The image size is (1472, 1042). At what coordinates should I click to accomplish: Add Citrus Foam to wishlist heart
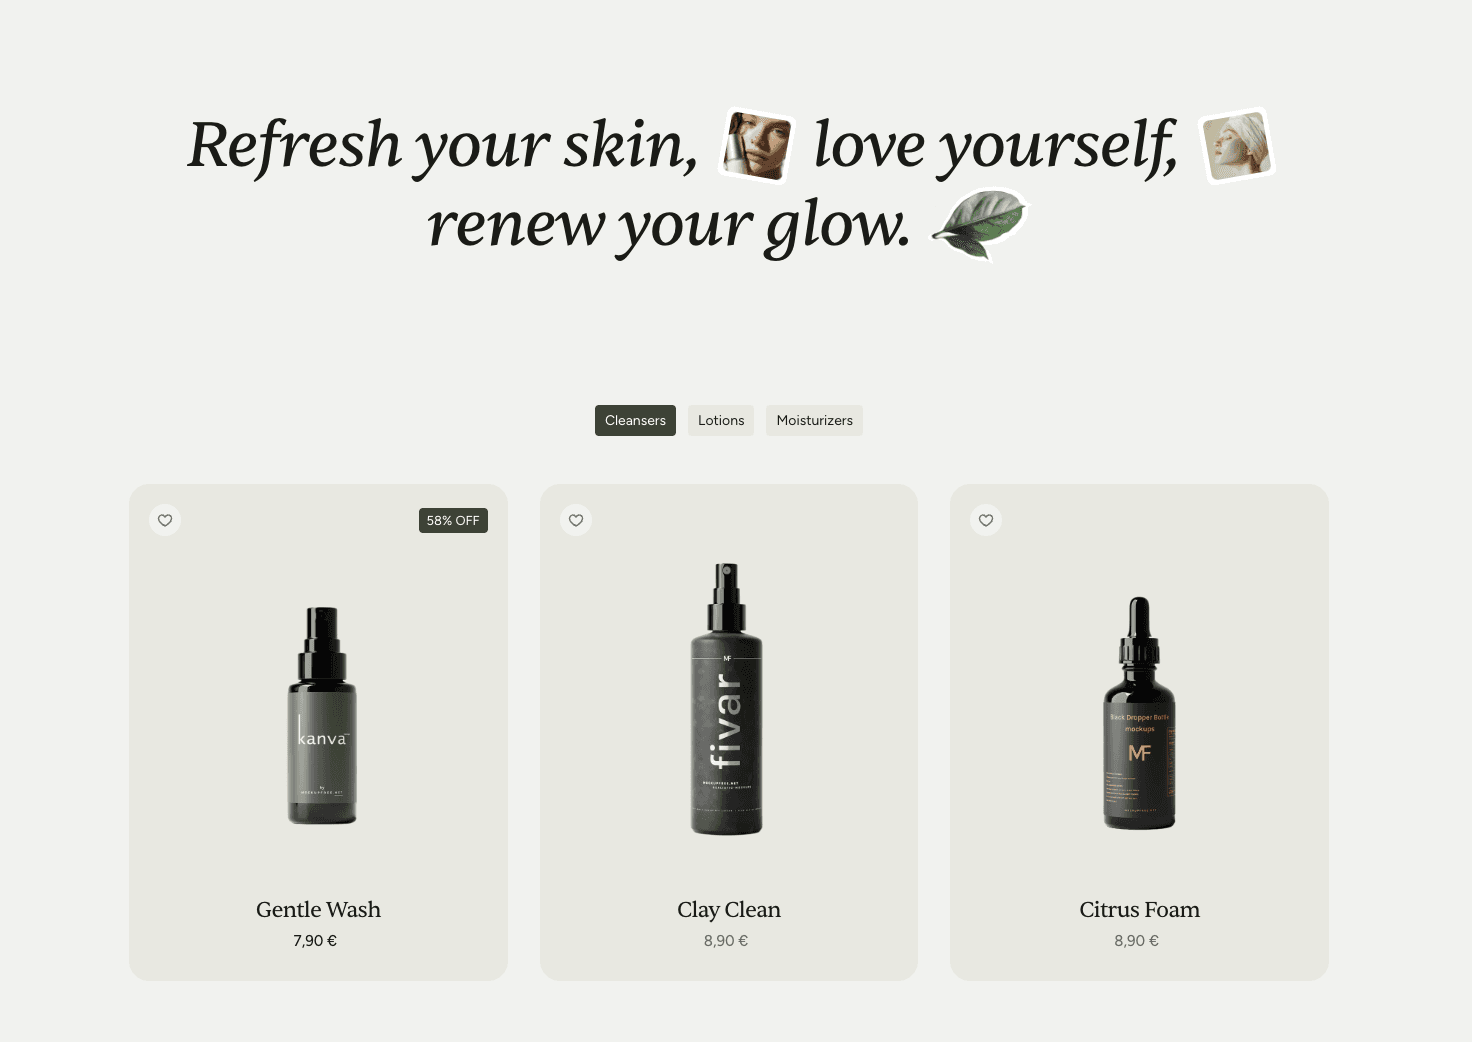tap(986, 520)
